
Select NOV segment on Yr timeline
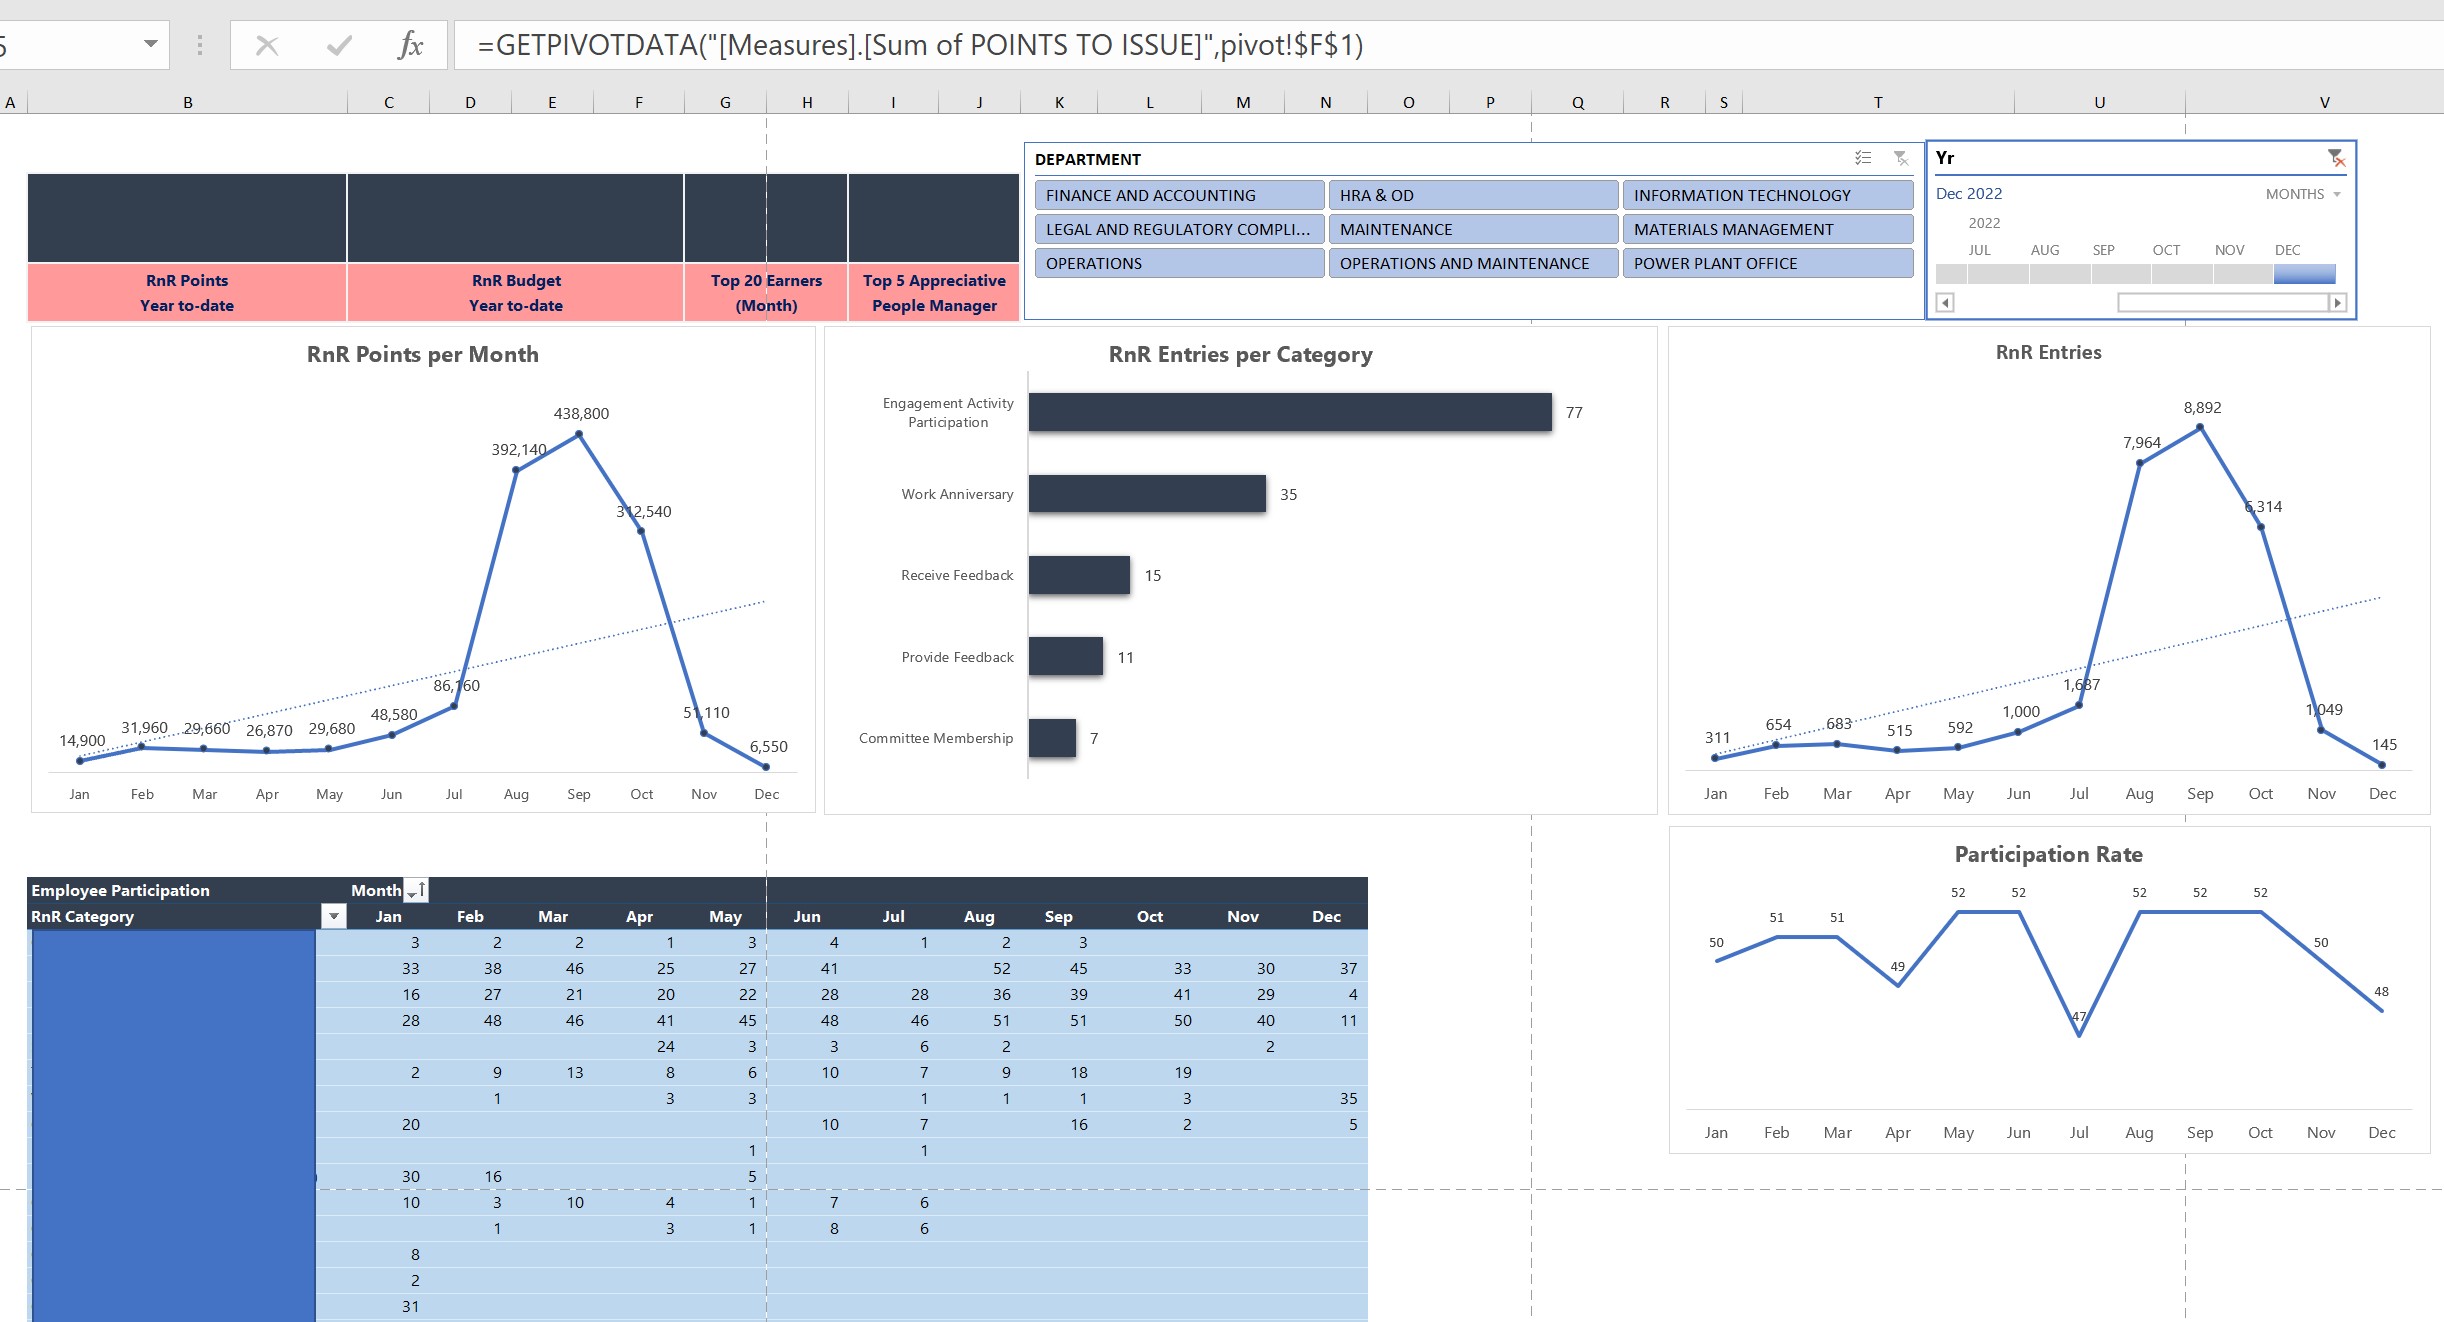[2242, 274]
